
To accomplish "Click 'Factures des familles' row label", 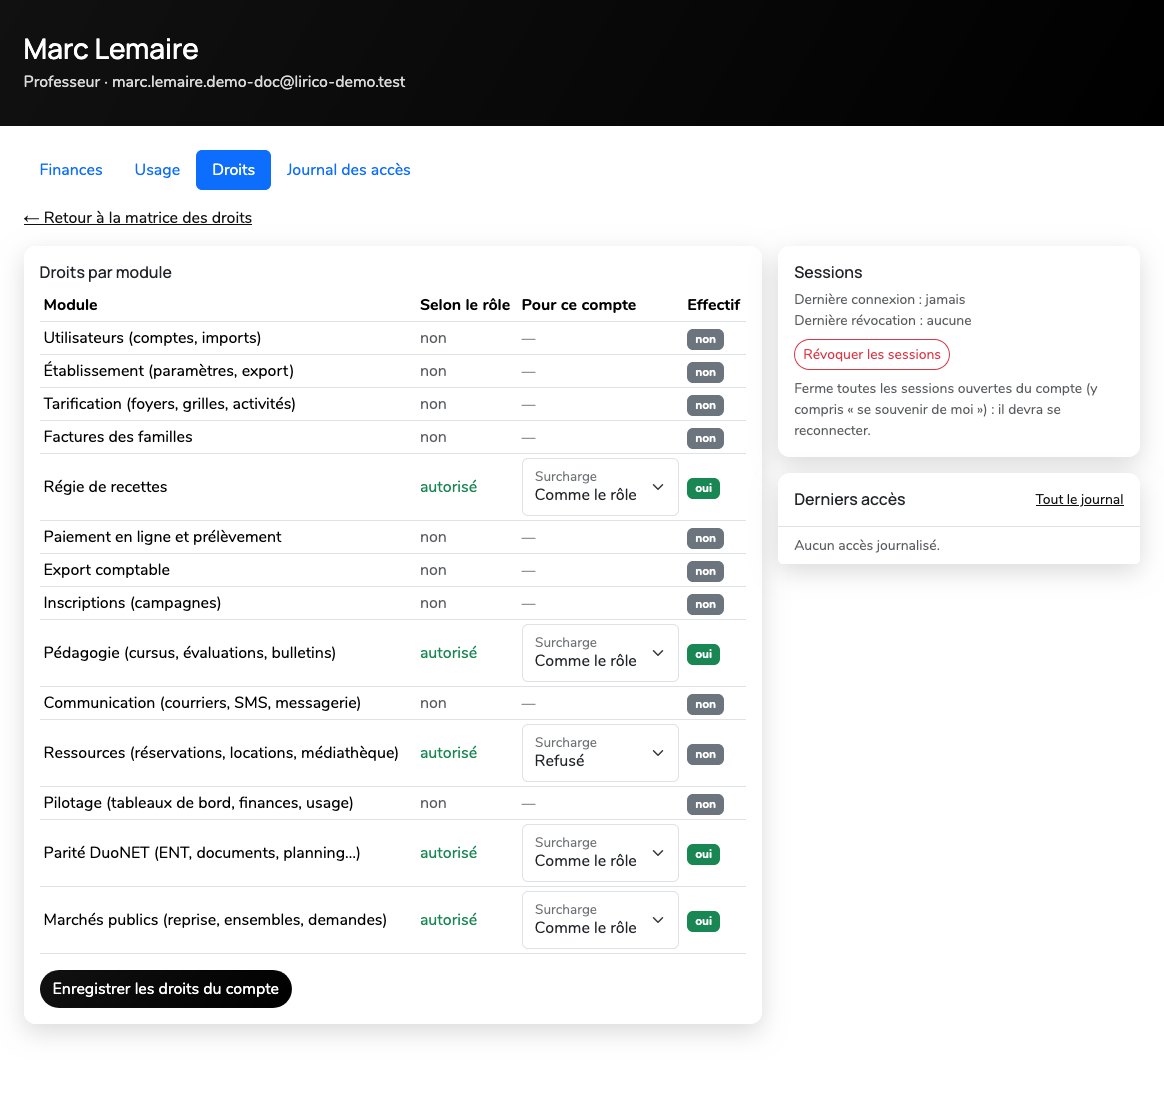I will point(118,437).
